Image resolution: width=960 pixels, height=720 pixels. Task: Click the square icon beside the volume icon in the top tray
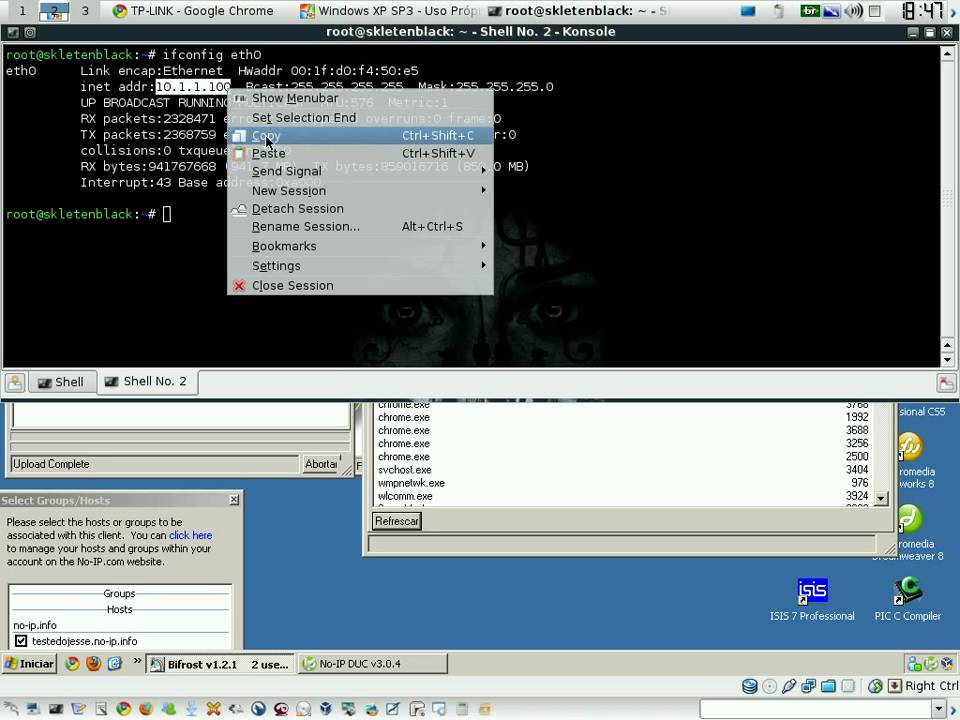pos(875,10)
